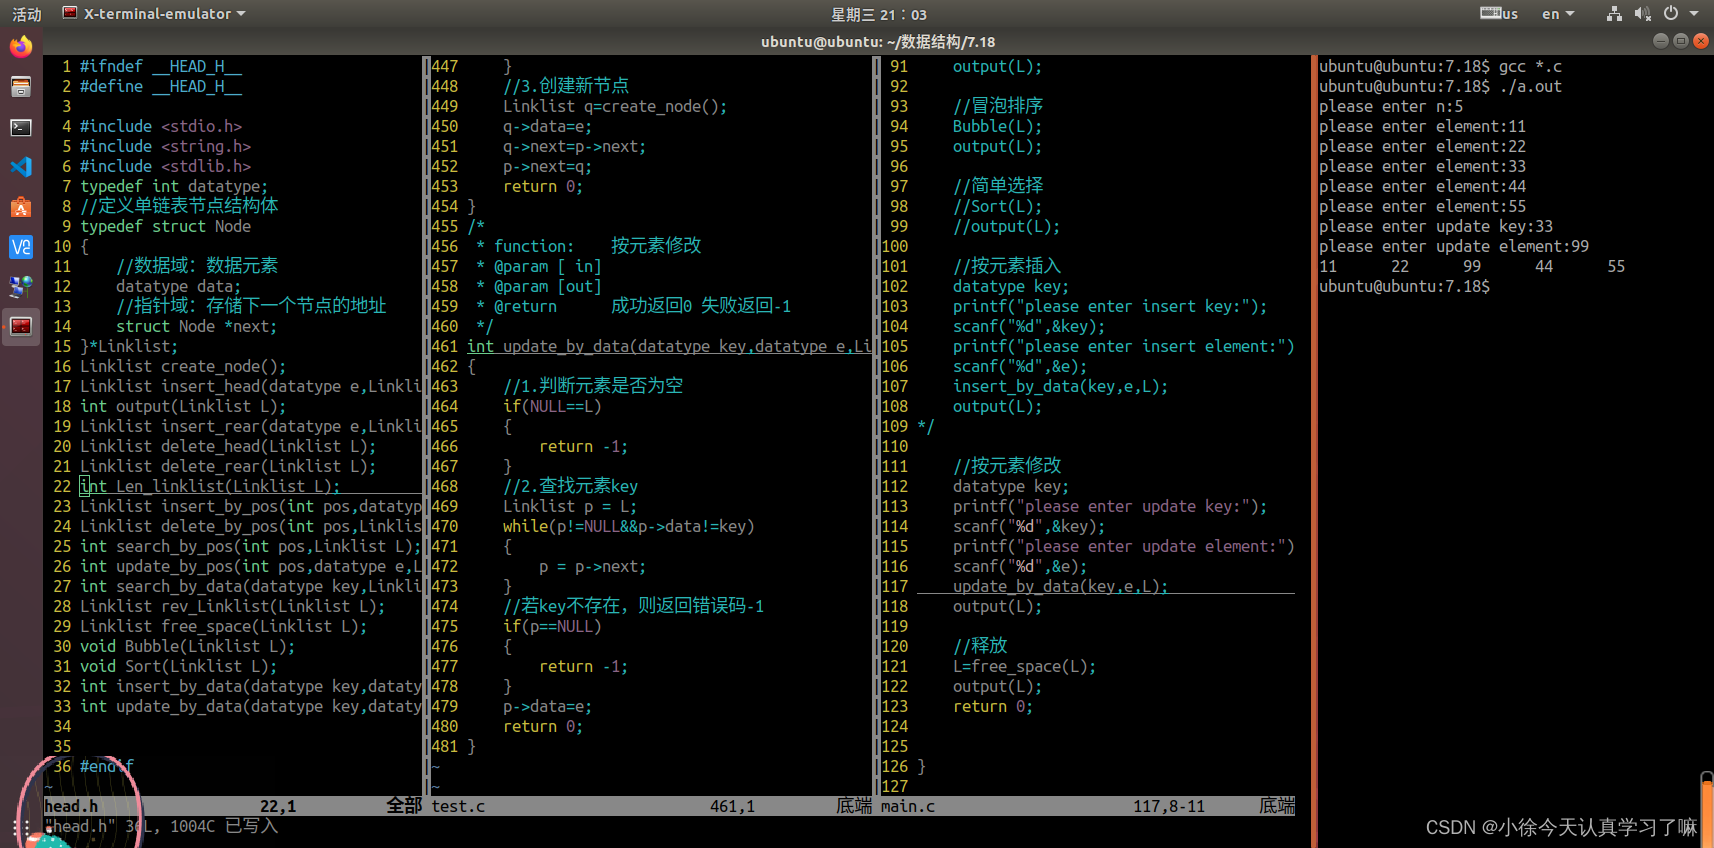Click the muted volume icon
The height and width of the screenshot is (848, 1714).
tap(1642, 14)
